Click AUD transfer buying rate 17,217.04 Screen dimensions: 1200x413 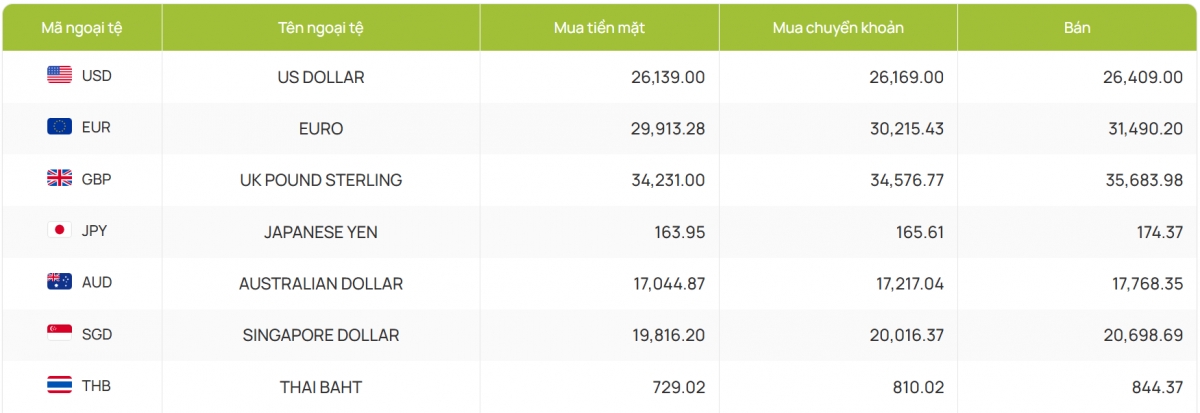coord(901,284)
